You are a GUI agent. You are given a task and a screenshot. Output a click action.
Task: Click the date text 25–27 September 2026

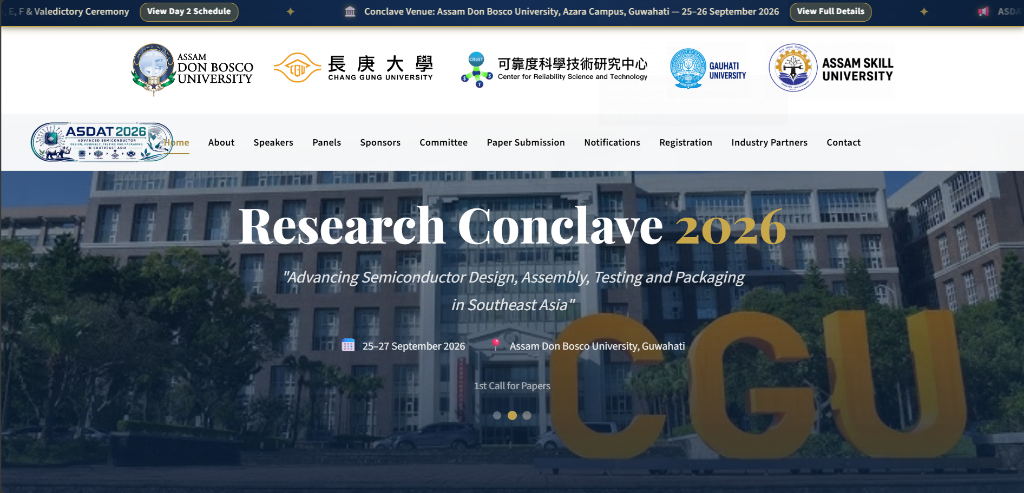(413, 346)
